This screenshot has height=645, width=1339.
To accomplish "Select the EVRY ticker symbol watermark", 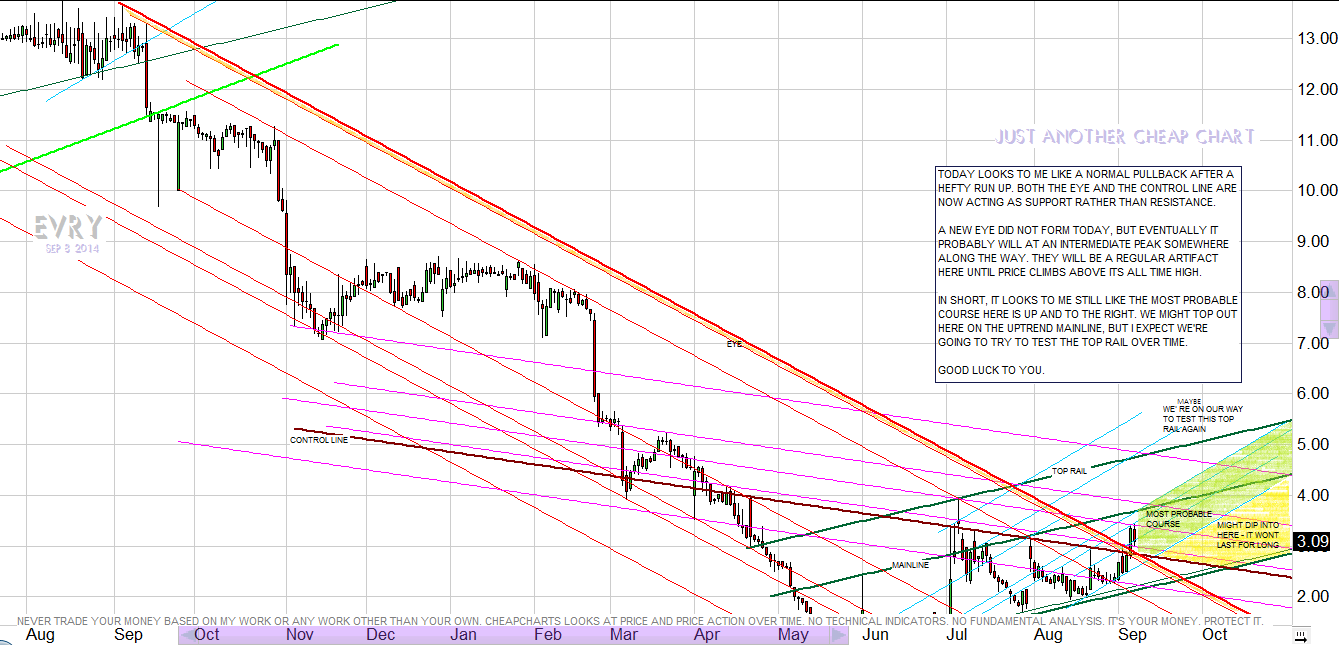I will (66, 228).
